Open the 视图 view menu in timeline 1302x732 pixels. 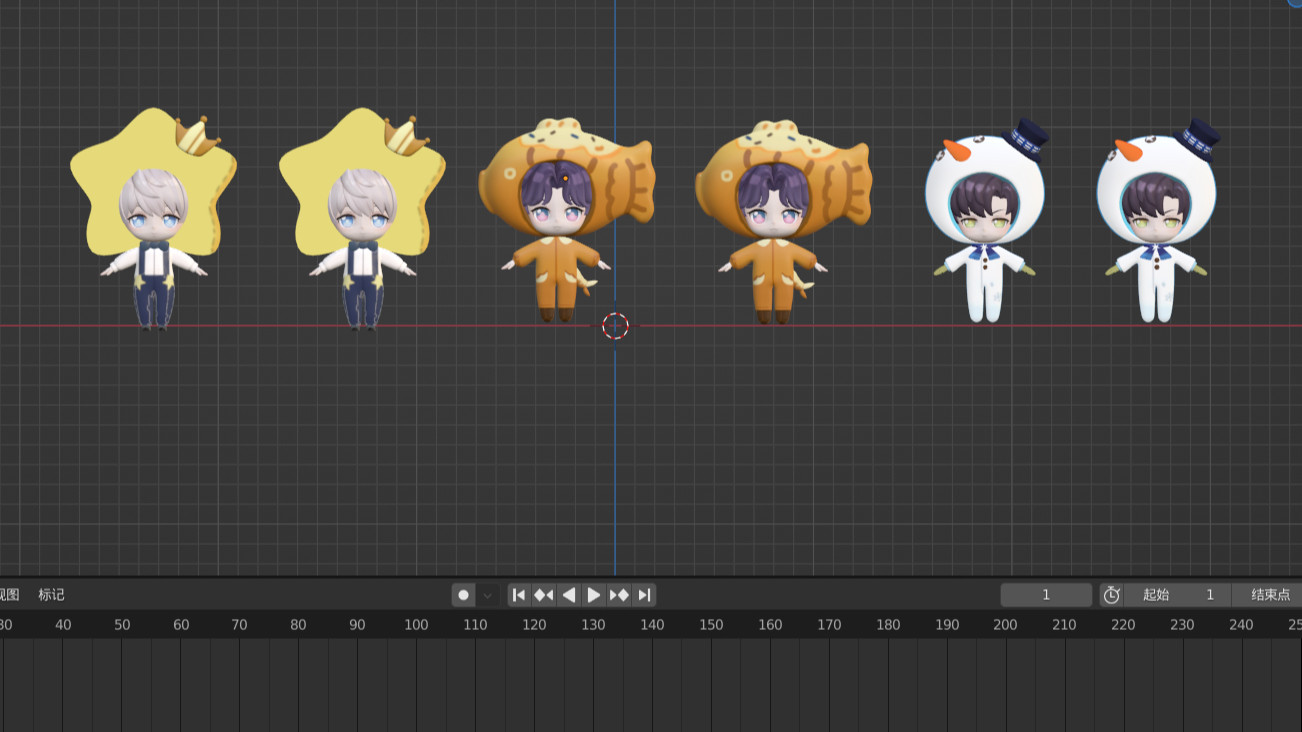click(9, 595)
